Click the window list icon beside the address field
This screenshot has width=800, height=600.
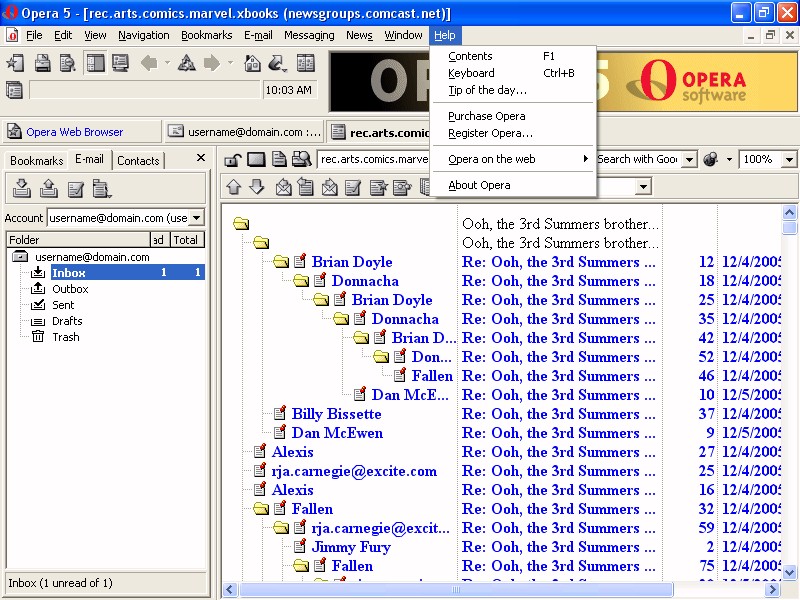click(14, 90)
